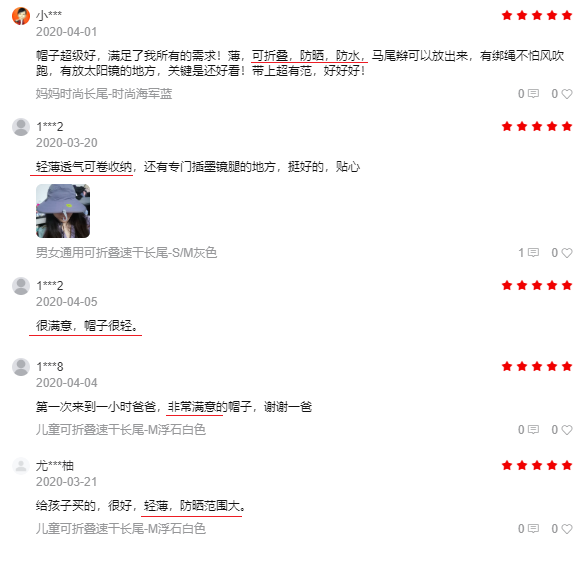Click the orange avatar of user 小***
582x570 pixels.
point(21,16)
